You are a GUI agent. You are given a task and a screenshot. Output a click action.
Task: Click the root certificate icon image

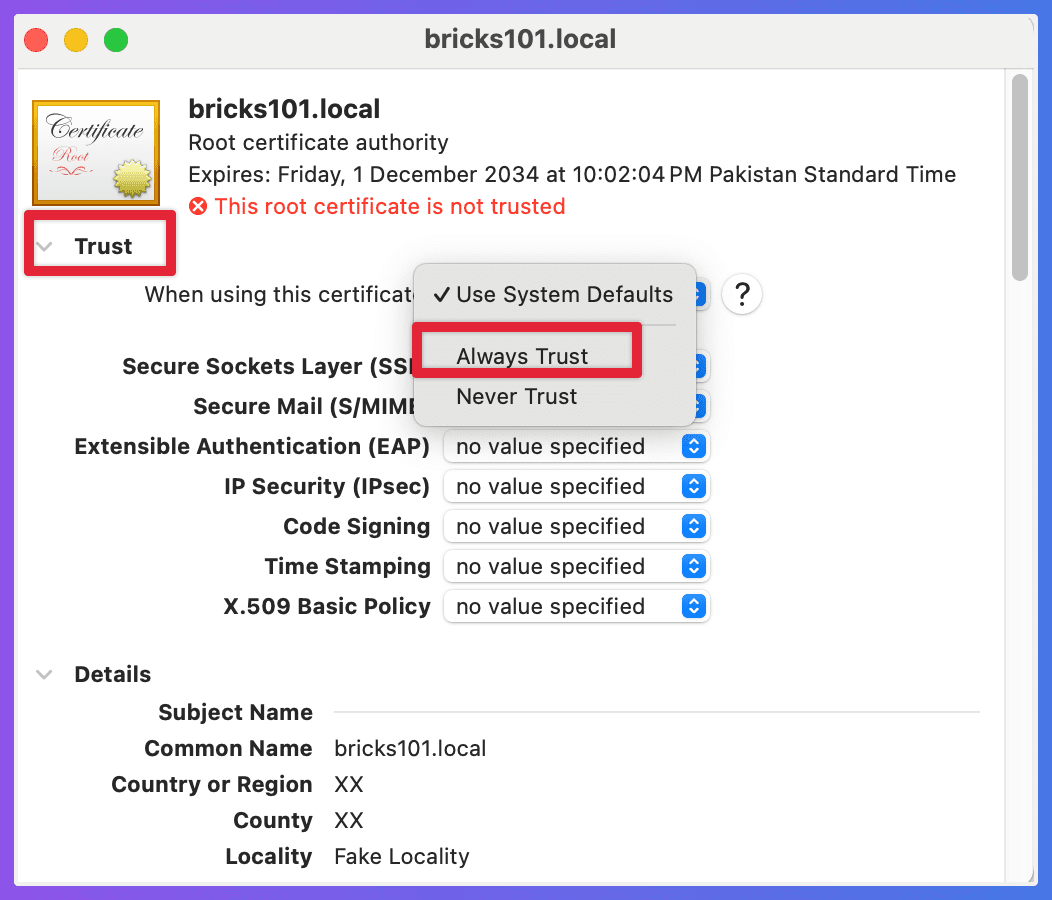click(96, 152)
